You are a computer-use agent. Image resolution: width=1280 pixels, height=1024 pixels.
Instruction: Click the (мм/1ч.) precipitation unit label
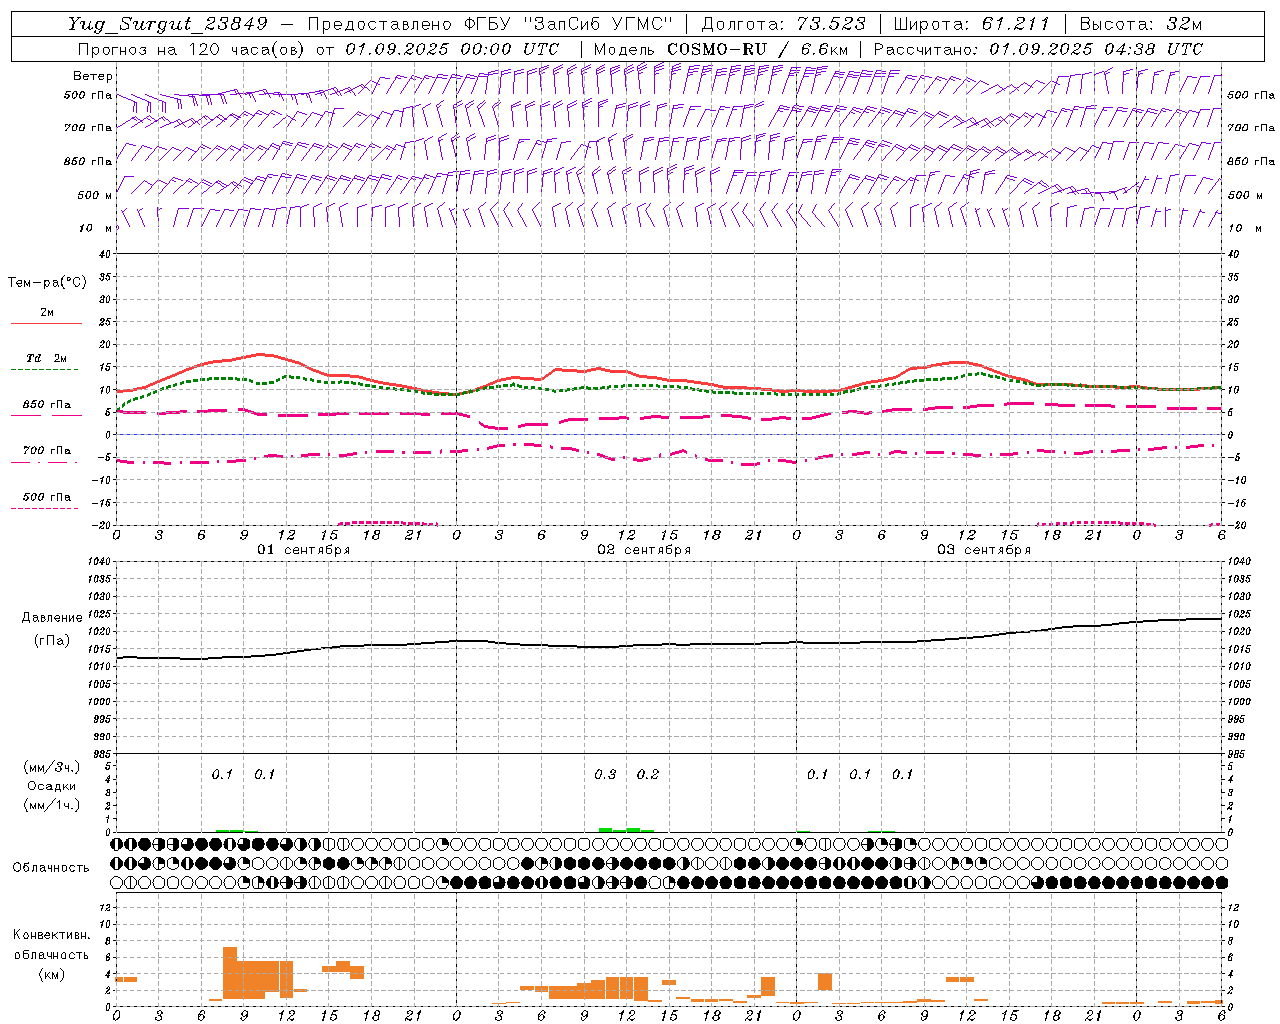(x=51, y=805)
